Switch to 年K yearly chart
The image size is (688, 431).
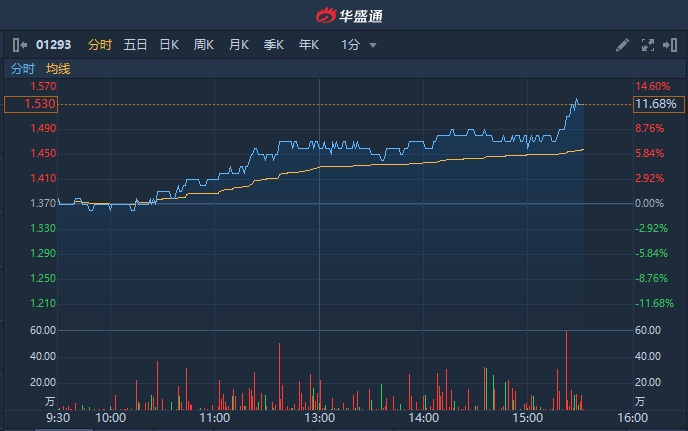308,45
